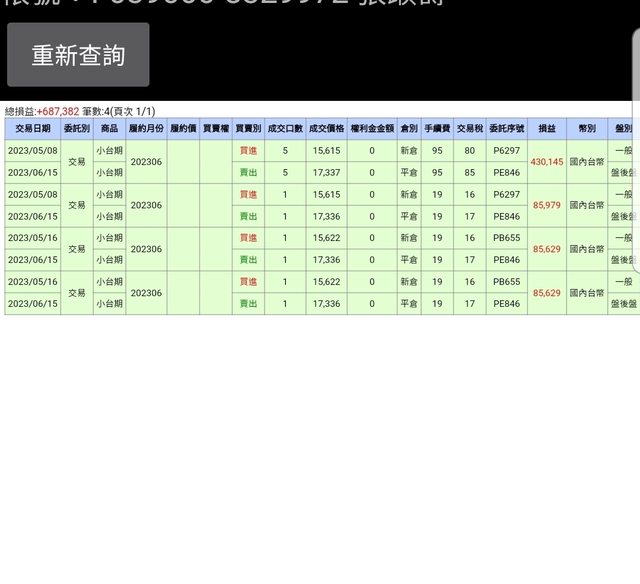This screenshot has height=584, width=640.
Task: Click the 委託別 column header
Action: pos(77,129)
